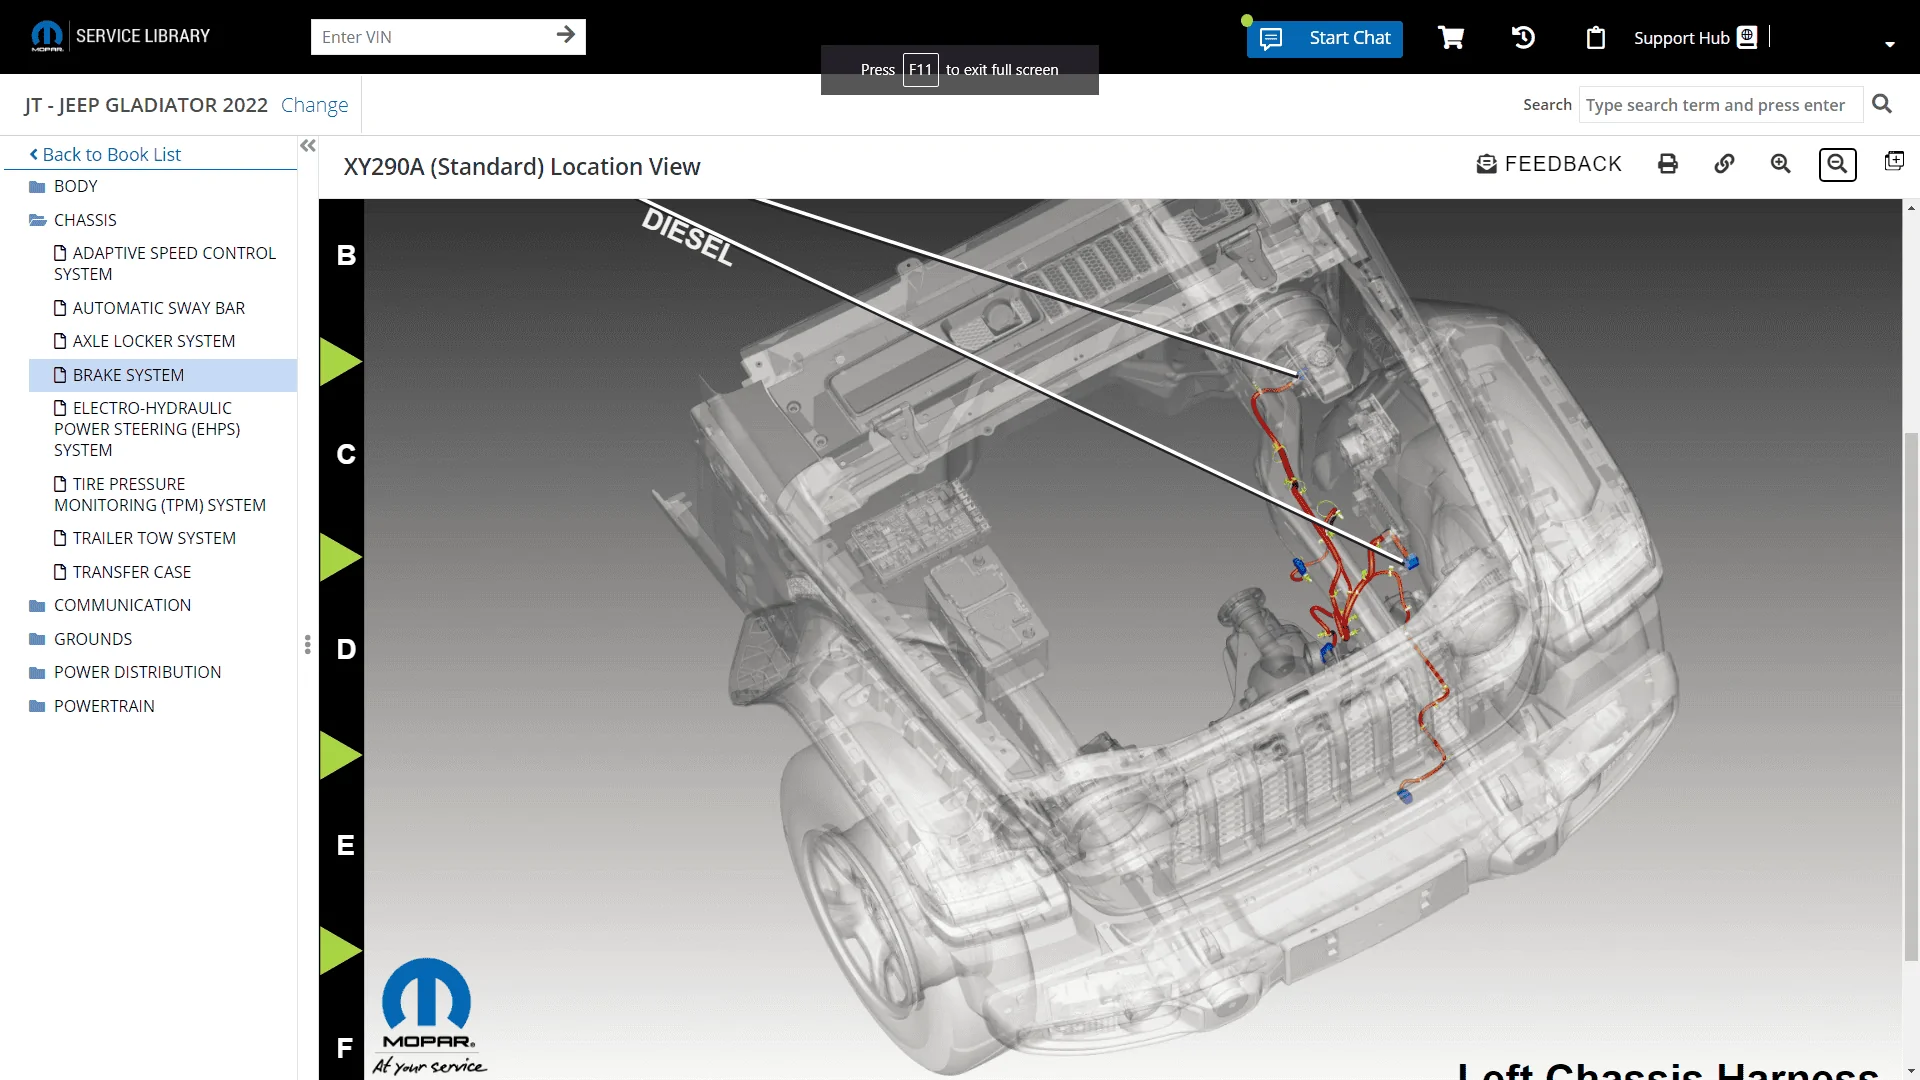Open the Support Hub link
Viewport: 1920px width, 1080px height.
[1694, 38]
